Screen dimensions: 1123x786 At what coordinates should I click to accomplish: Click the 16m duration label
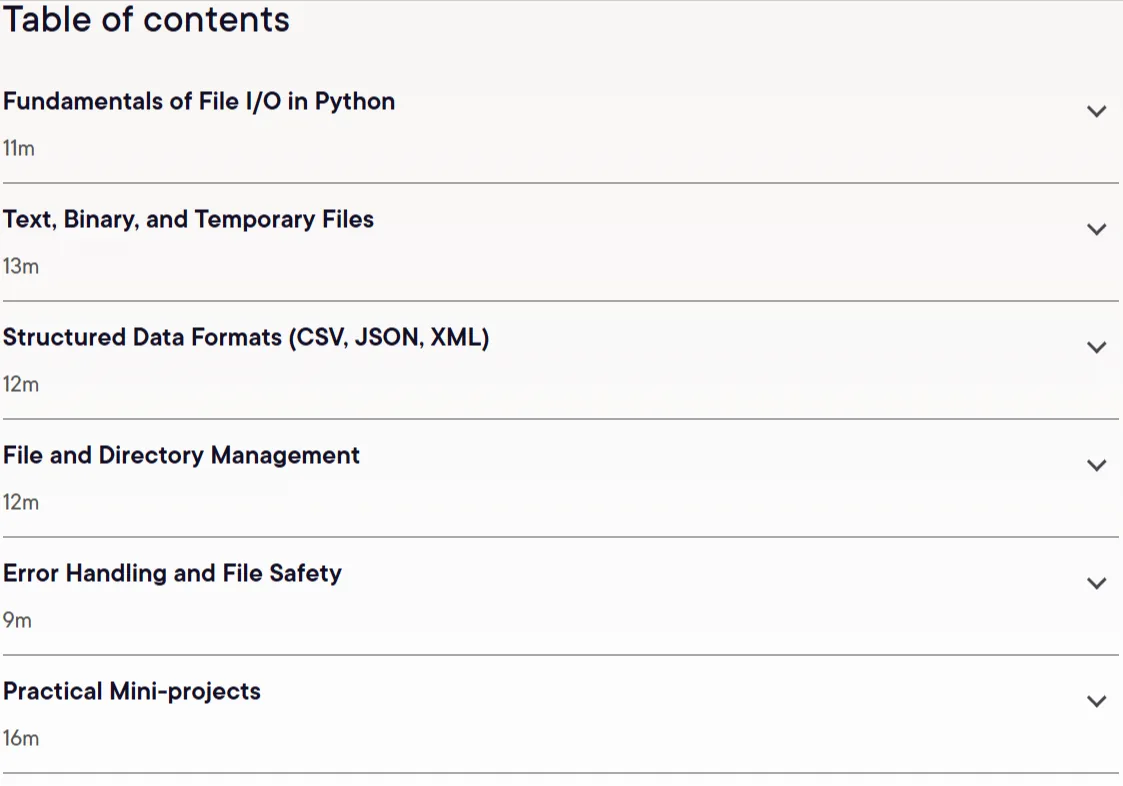(21, 739)
